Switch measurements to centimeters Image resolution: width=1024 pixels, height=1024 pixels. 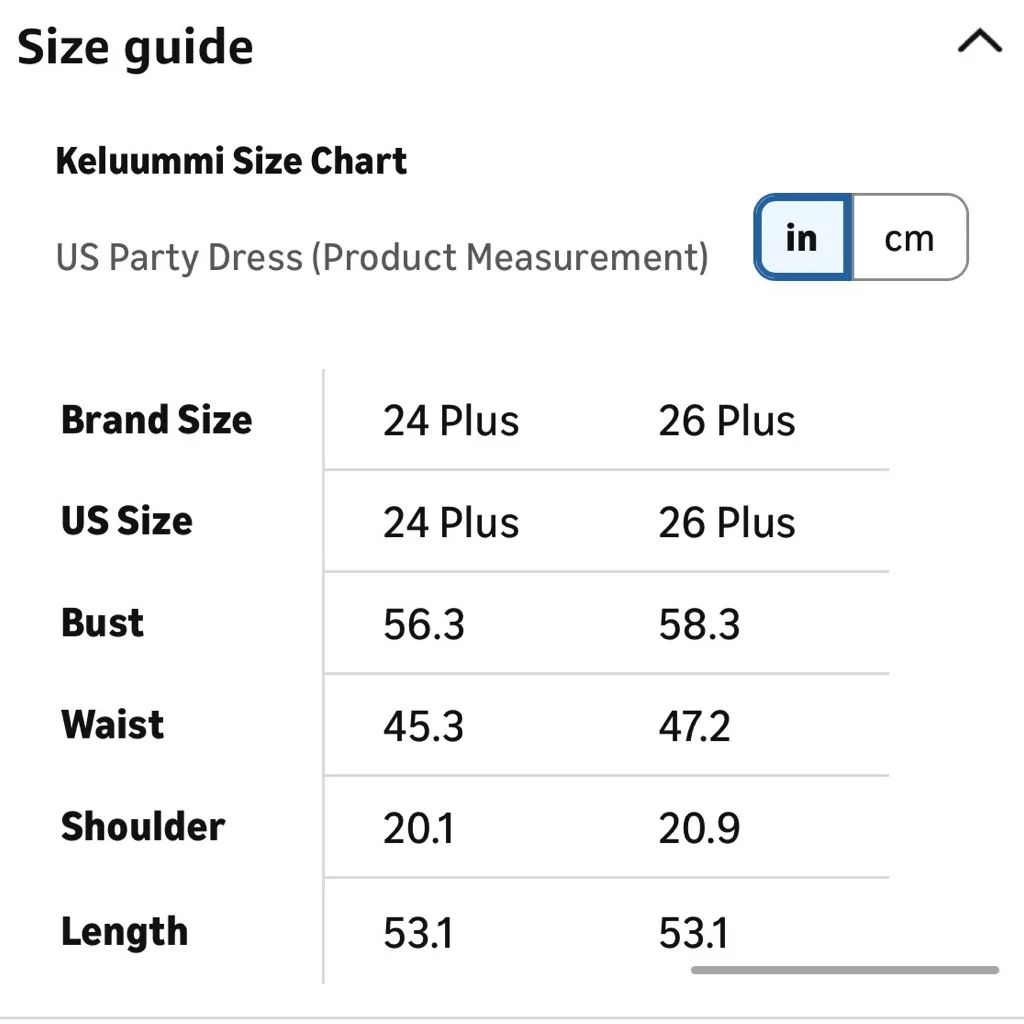tap(909, 238)
